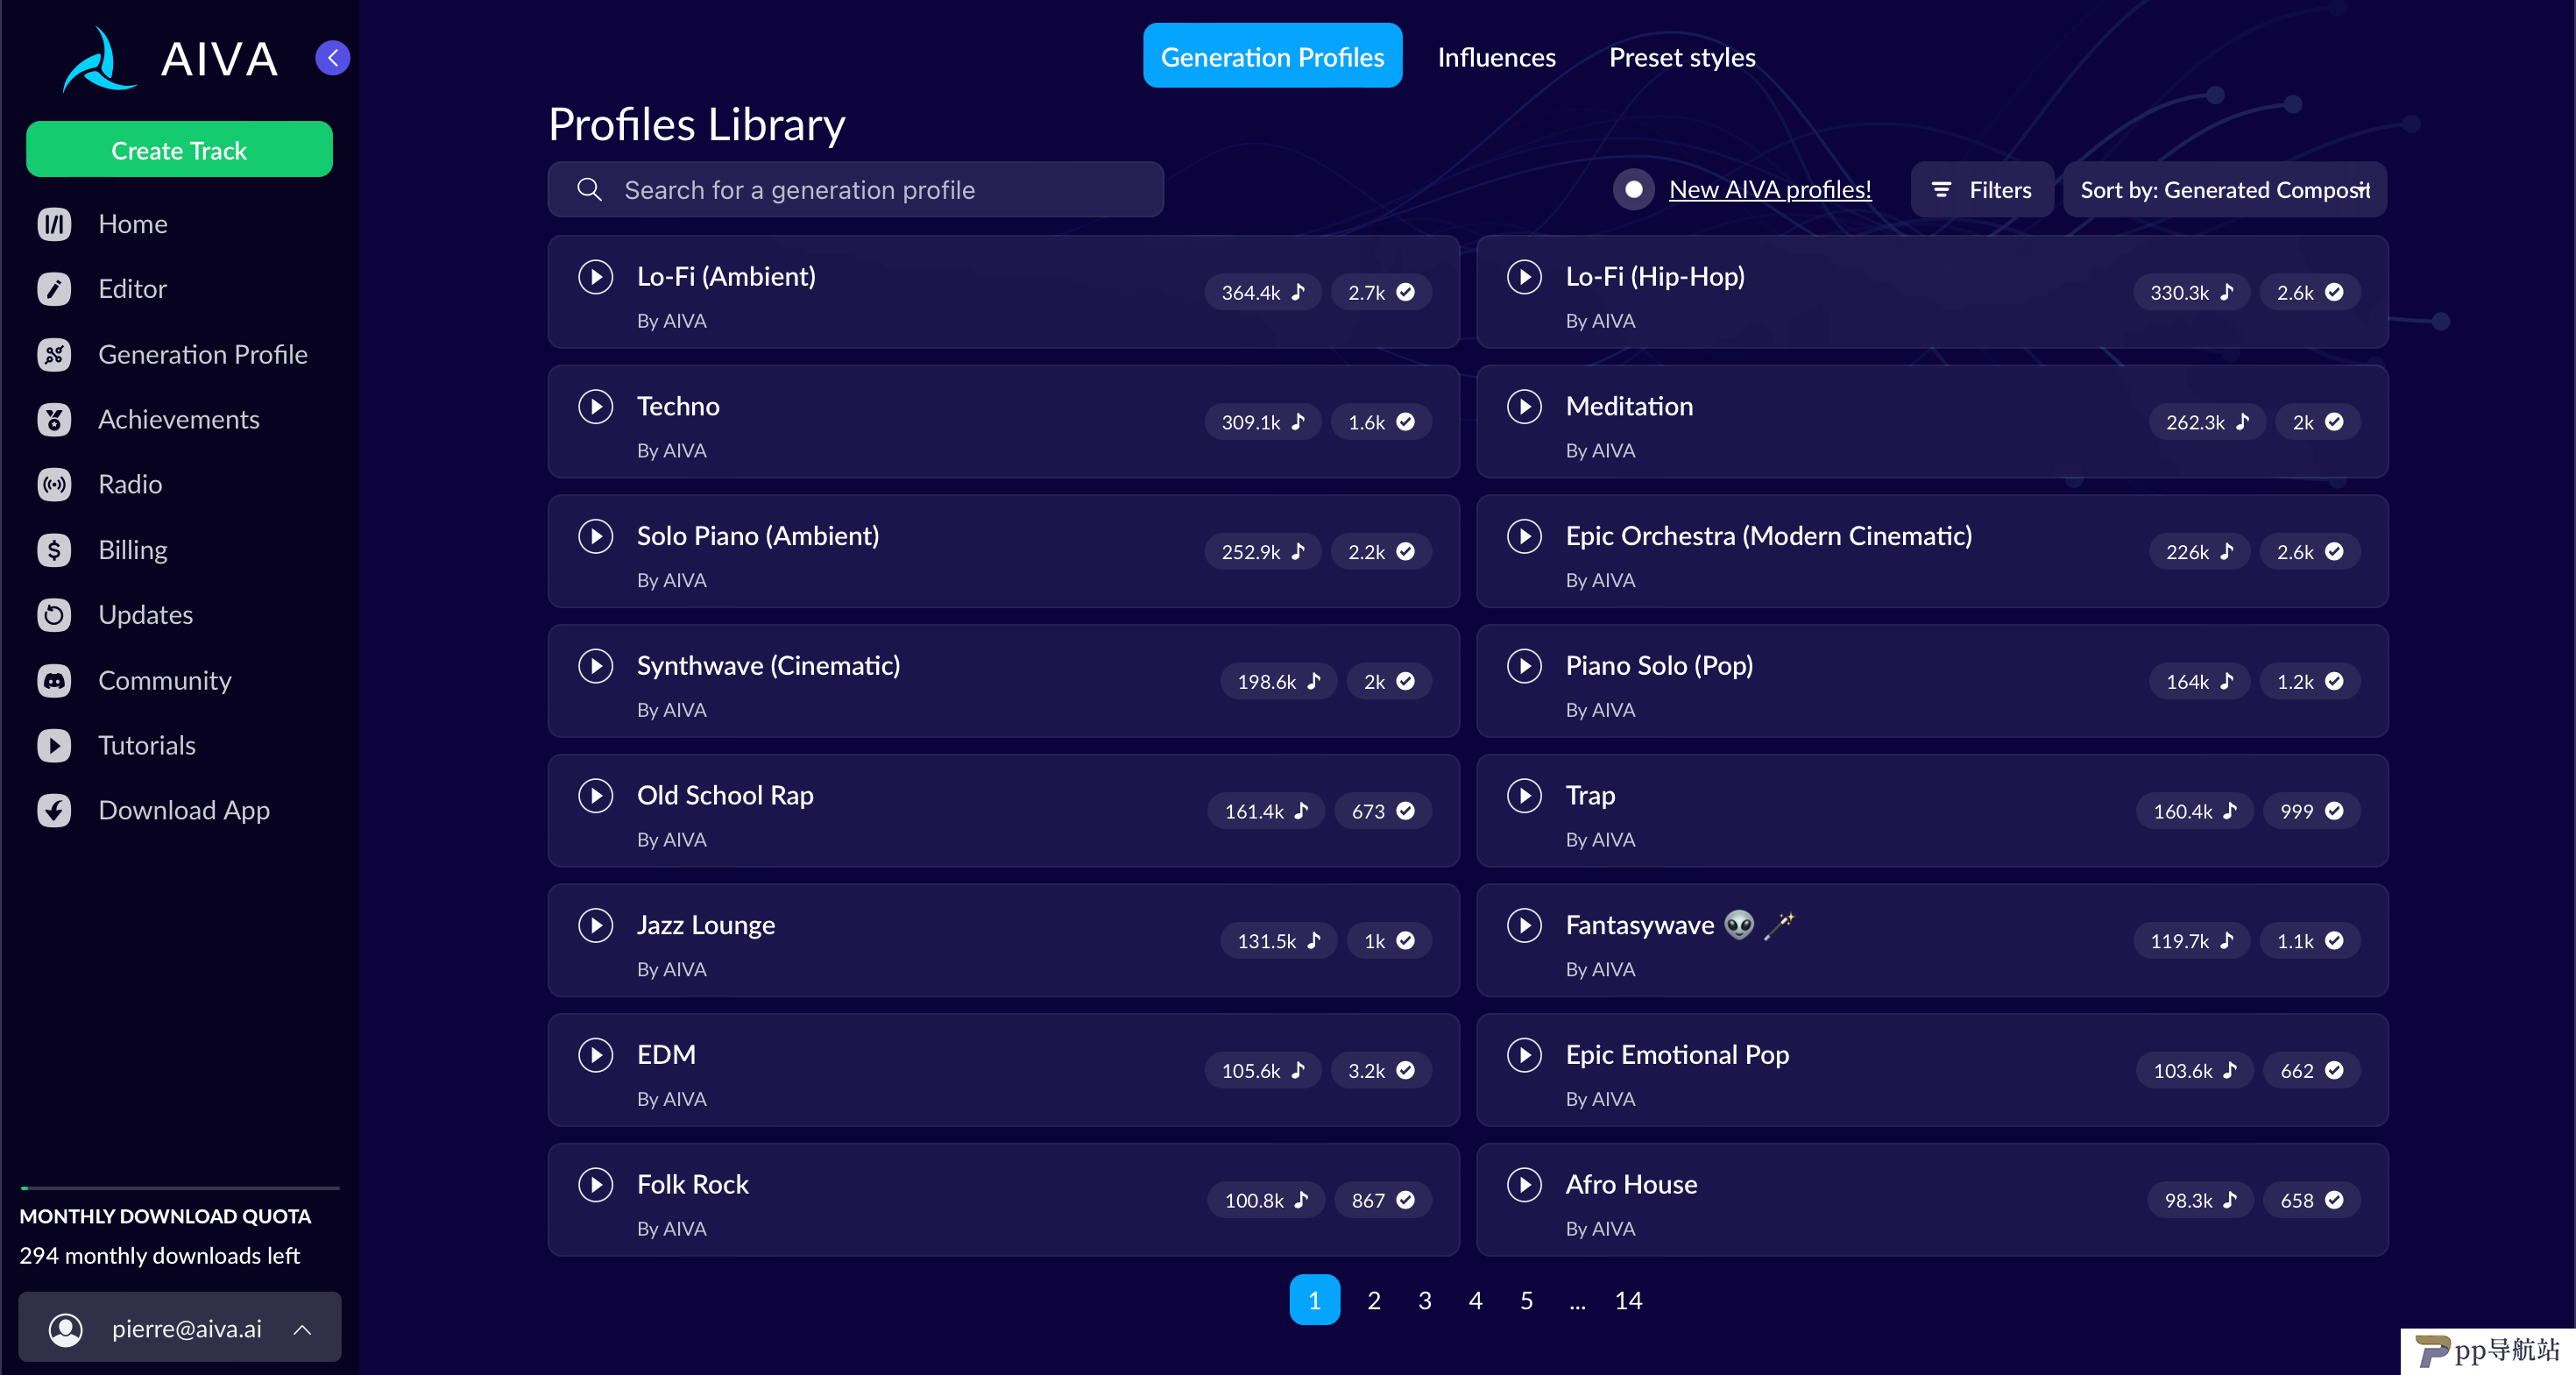
Task: Open the Meditation profile title
Action: [x=1629, y=406]
